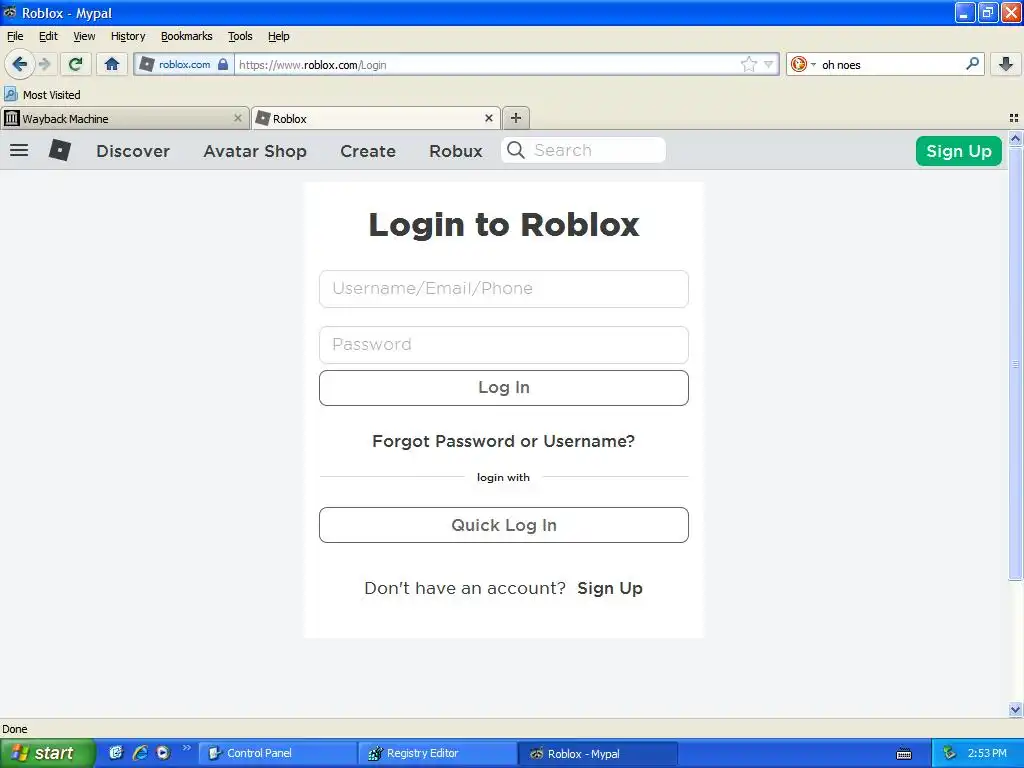Click the Roblox logo icon
This screenshot has height=768, width=1024.
click(x=59, y=150)
